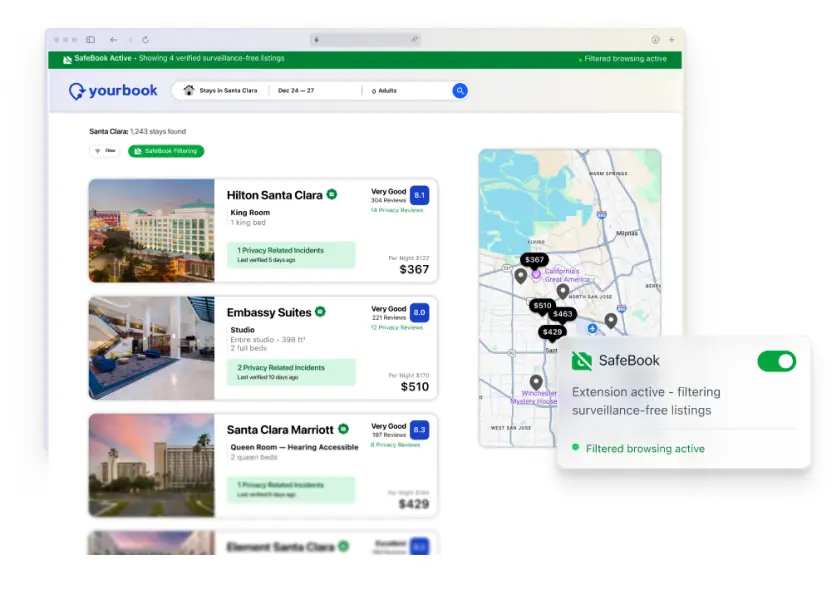
Task: Click the browser address bar
Action: coord(365,39)
